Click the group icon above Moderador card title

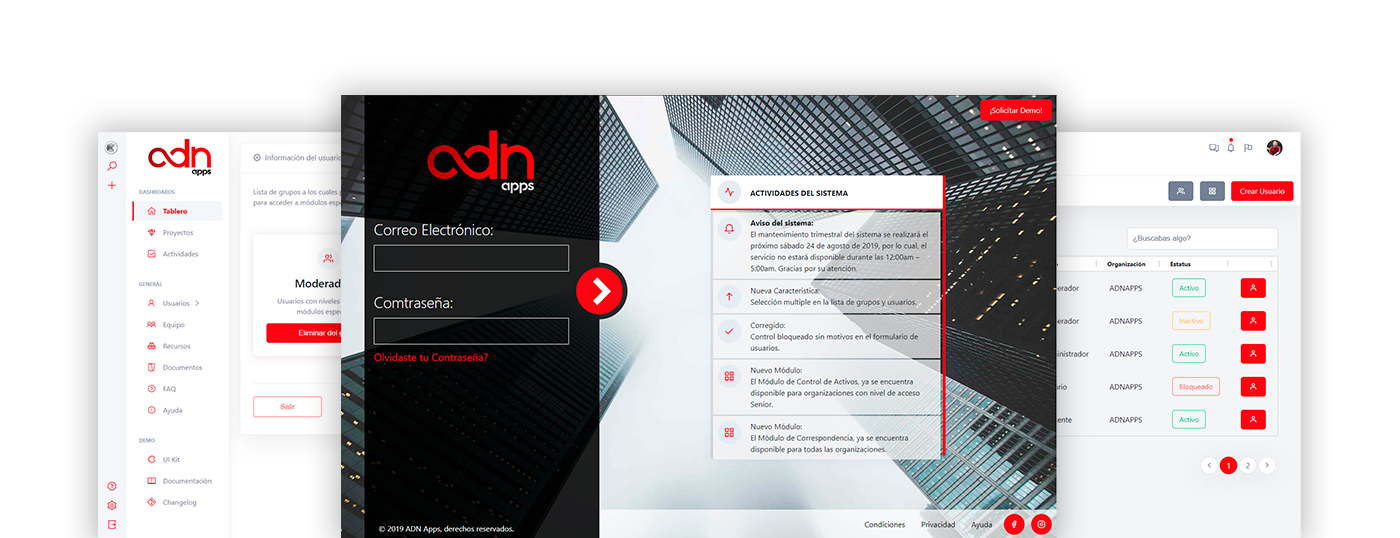(x=329, y=258)
